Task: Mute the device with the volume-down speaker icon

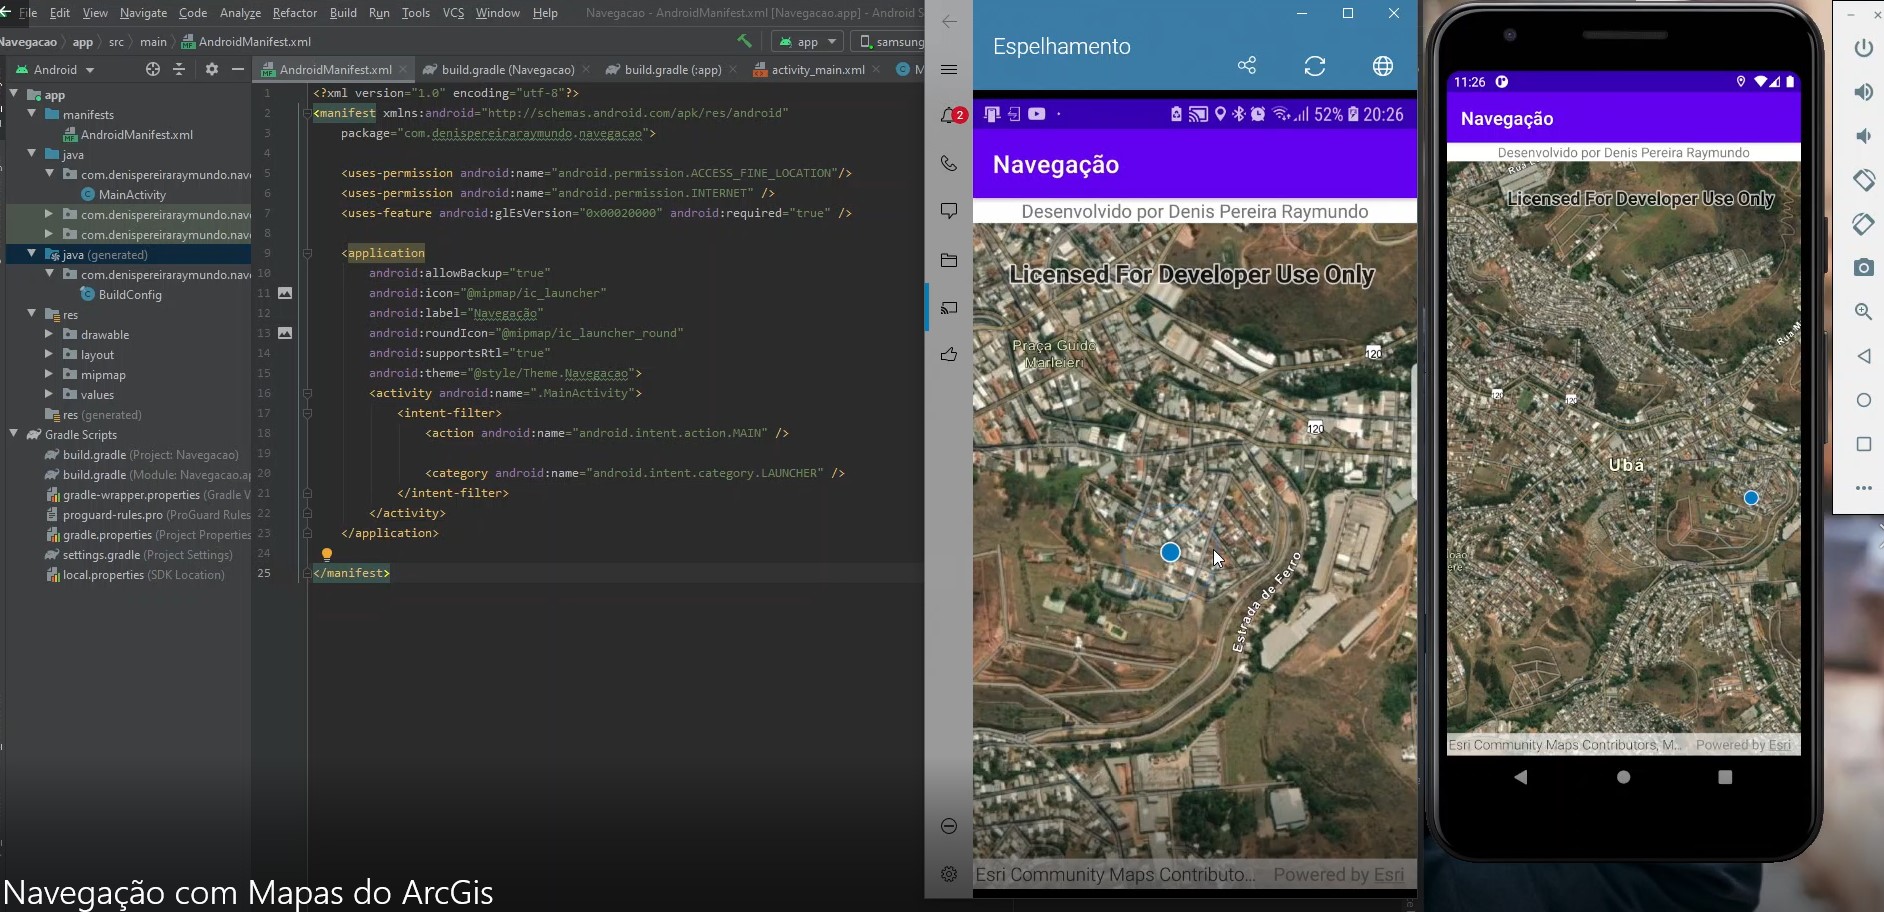Action: pyautogui.click(x=1863, y=135)
